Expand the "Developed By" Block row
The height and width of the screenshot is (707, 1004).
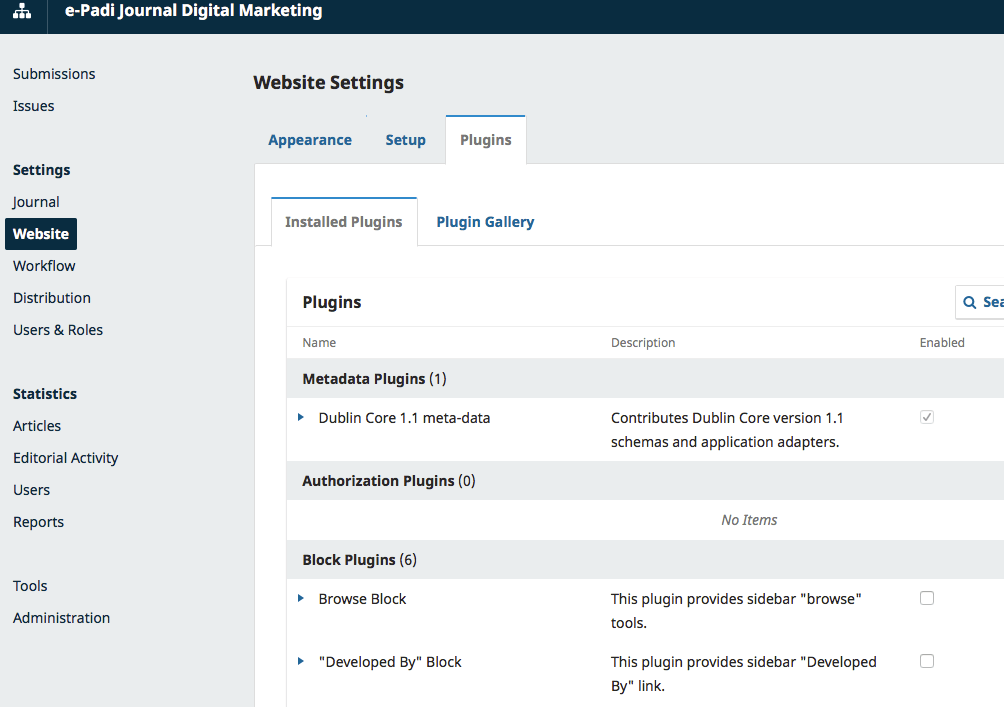[x=301, y=661]
